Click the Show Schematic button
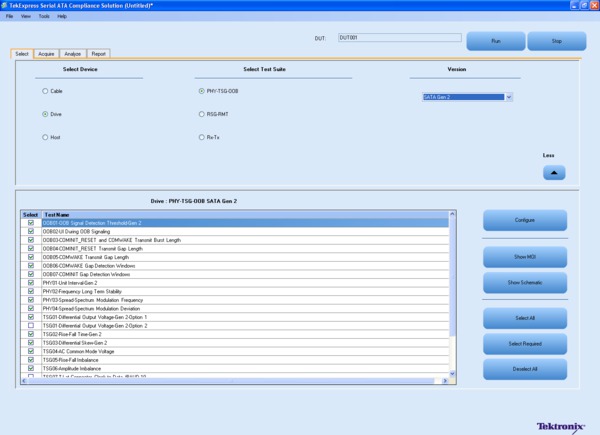Screen dimensions: 600x435 [525, 282]
